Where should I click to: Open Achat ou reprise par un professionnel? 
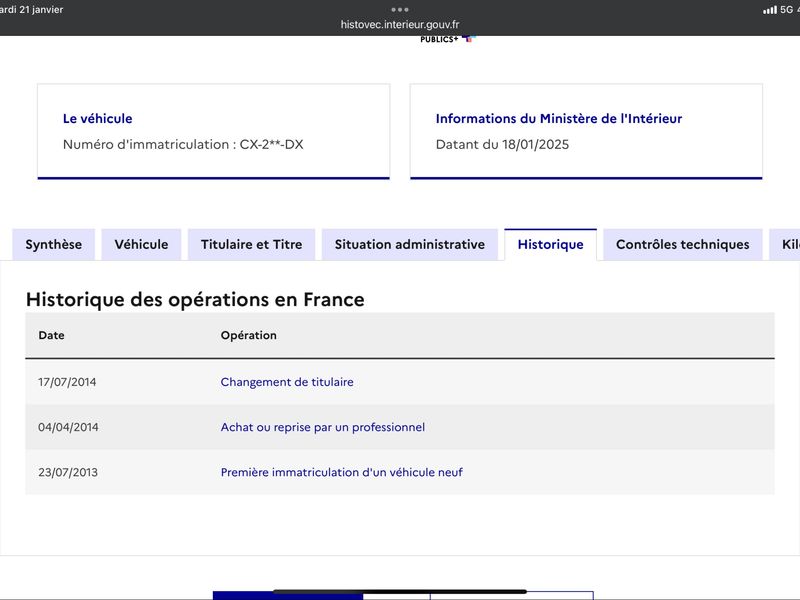click(322, 427)
